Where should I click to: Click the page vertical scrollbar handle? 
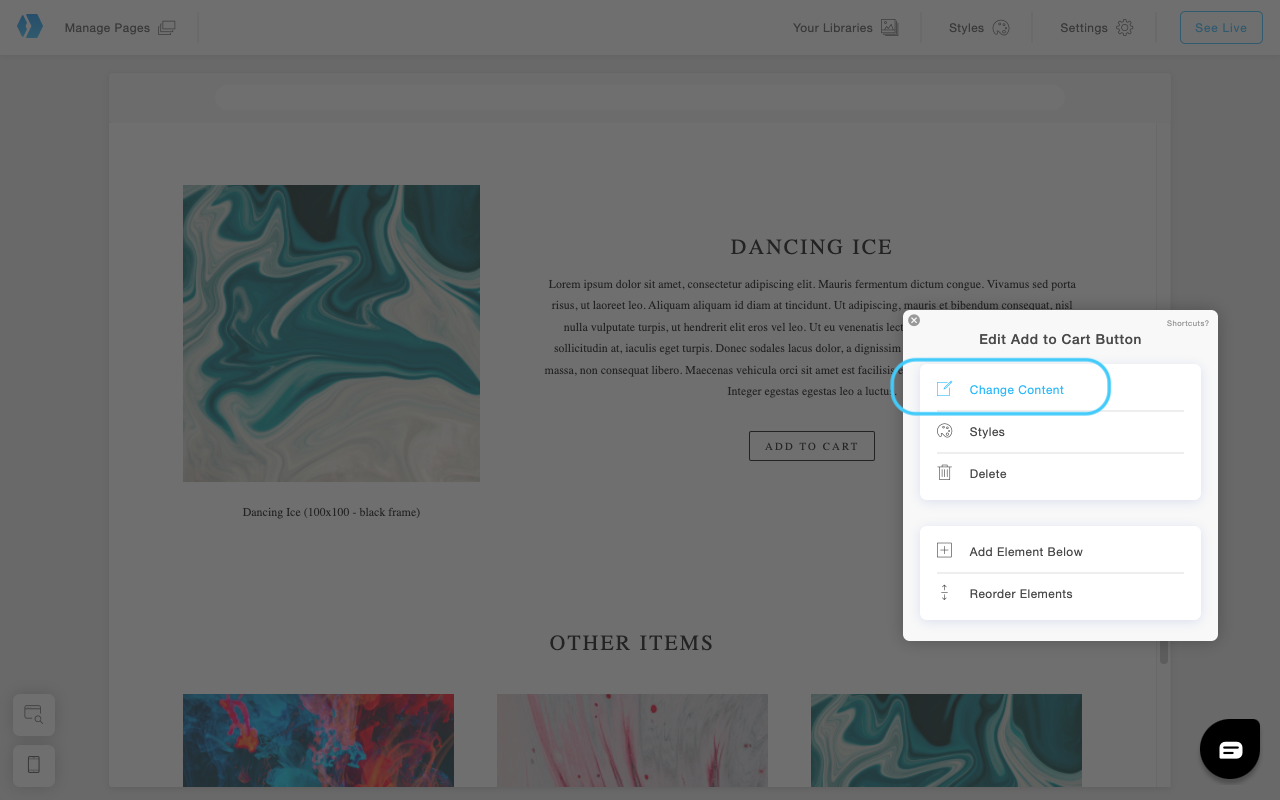point(1164,652)
